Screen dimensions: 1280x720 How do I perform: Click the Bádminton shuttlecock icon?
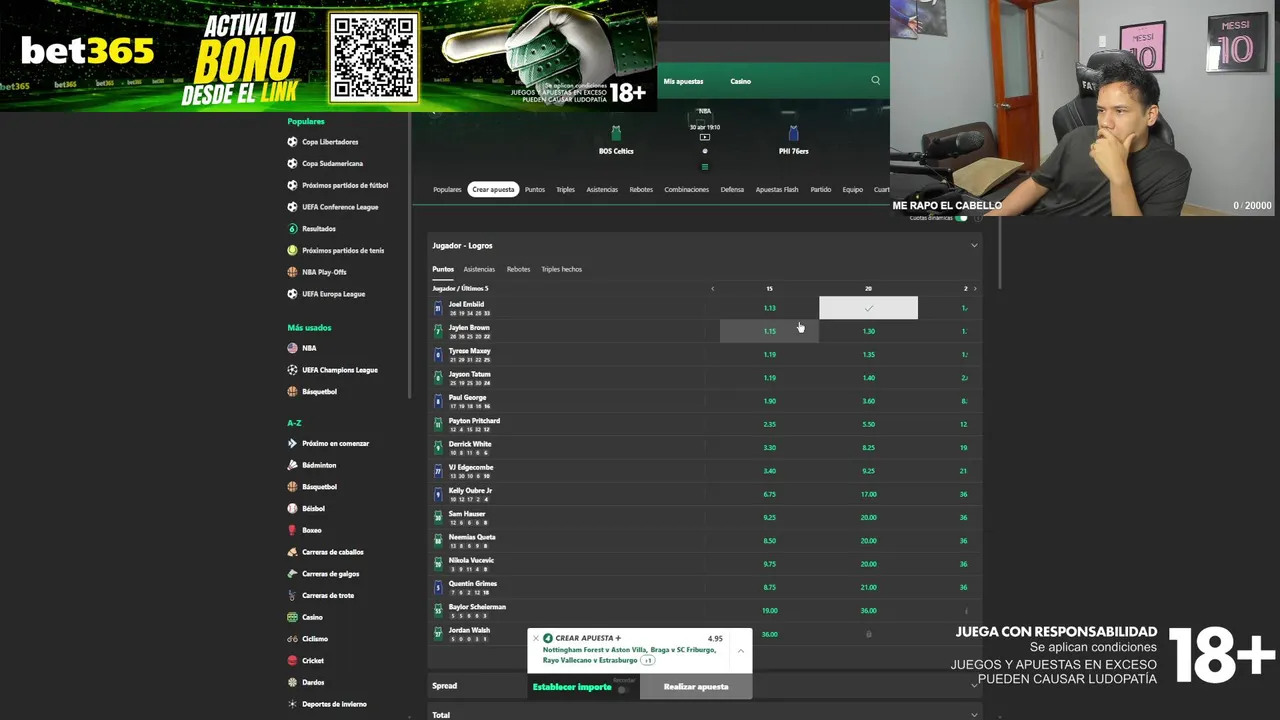(x=292, y=465)
